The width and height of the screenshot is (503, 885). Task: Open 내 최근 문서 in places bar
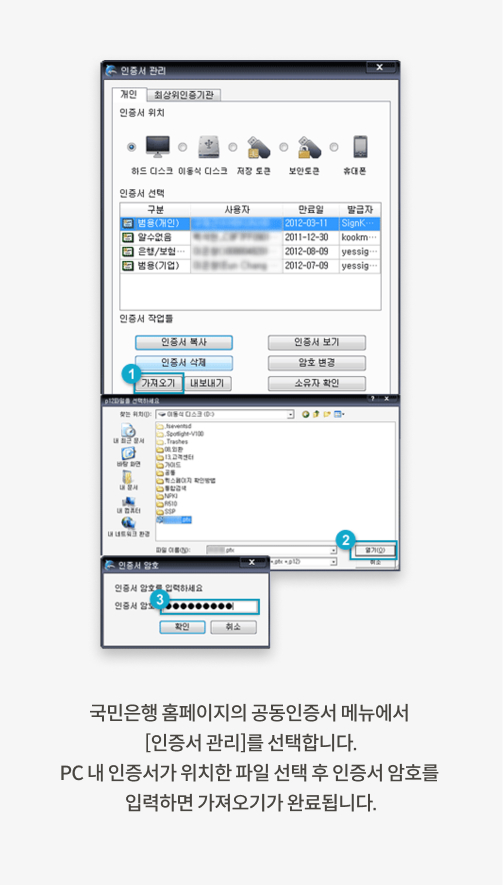click(128, 435)
